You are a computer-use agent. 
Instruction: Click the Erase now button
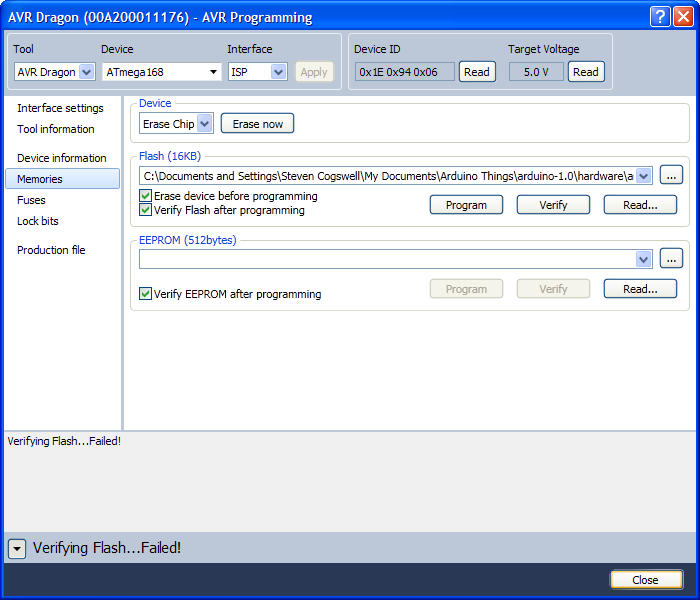tap(257, 124)
